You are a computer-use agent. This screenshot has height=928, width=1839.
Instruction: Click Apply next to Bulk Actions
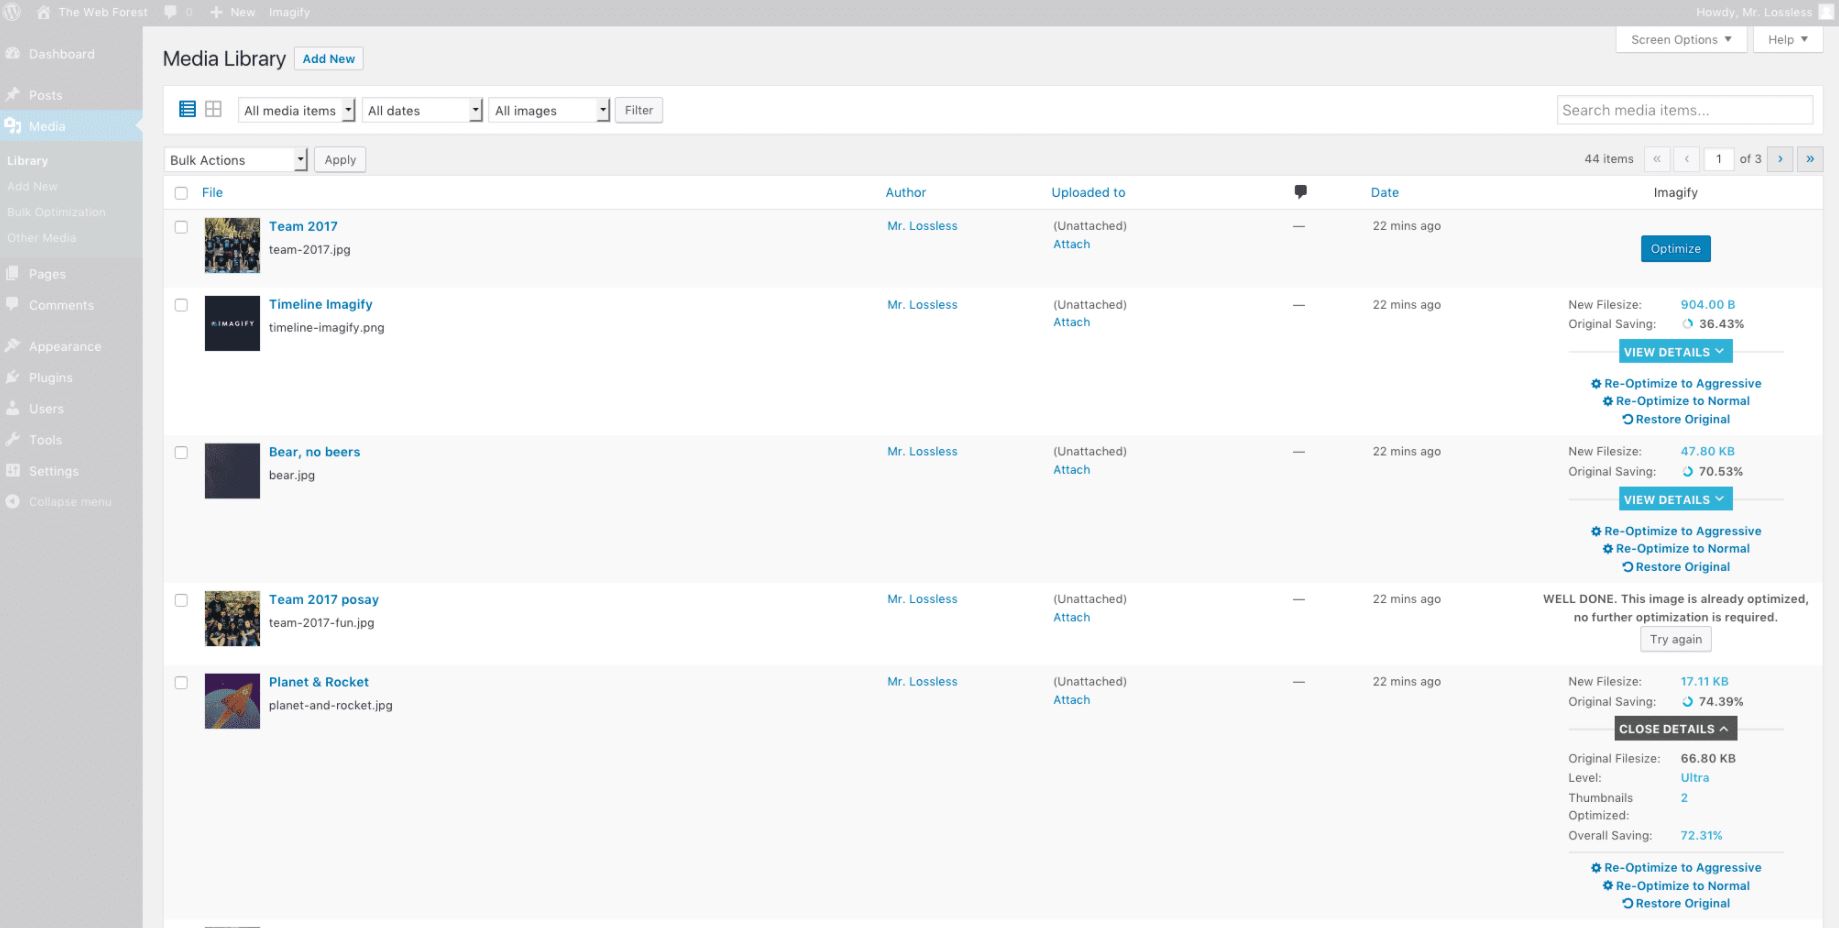pyautogui.click(x=340, y=160)
